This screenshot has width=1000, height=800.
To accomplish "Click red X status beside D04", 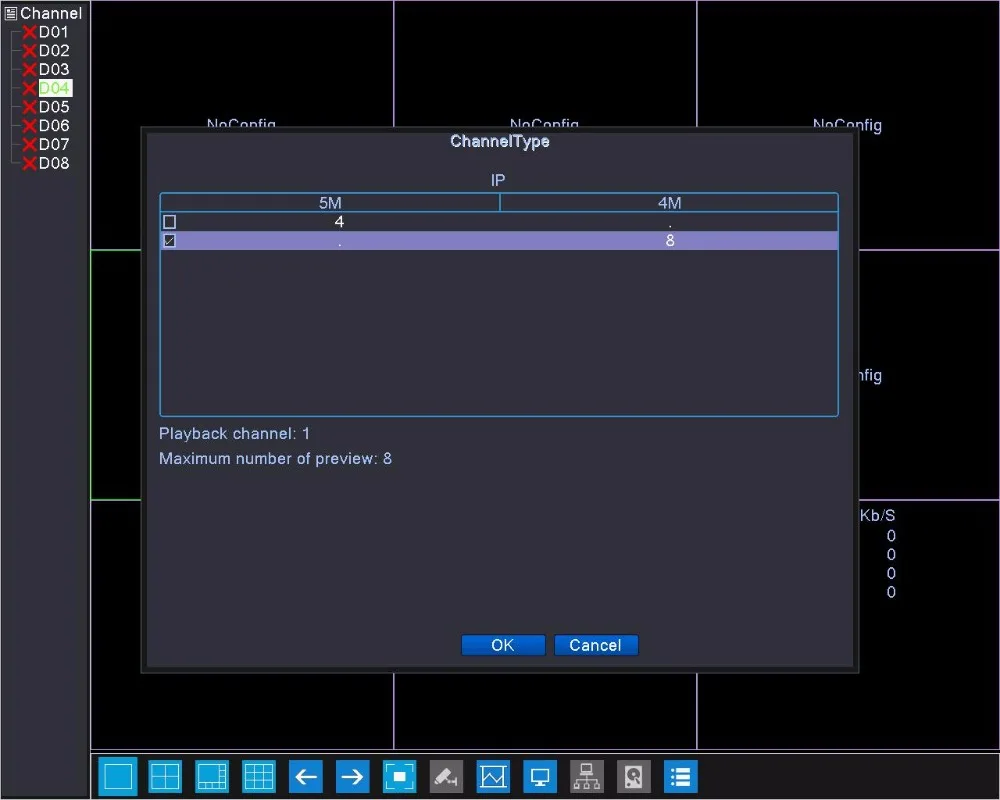I will tap(29, 88).
